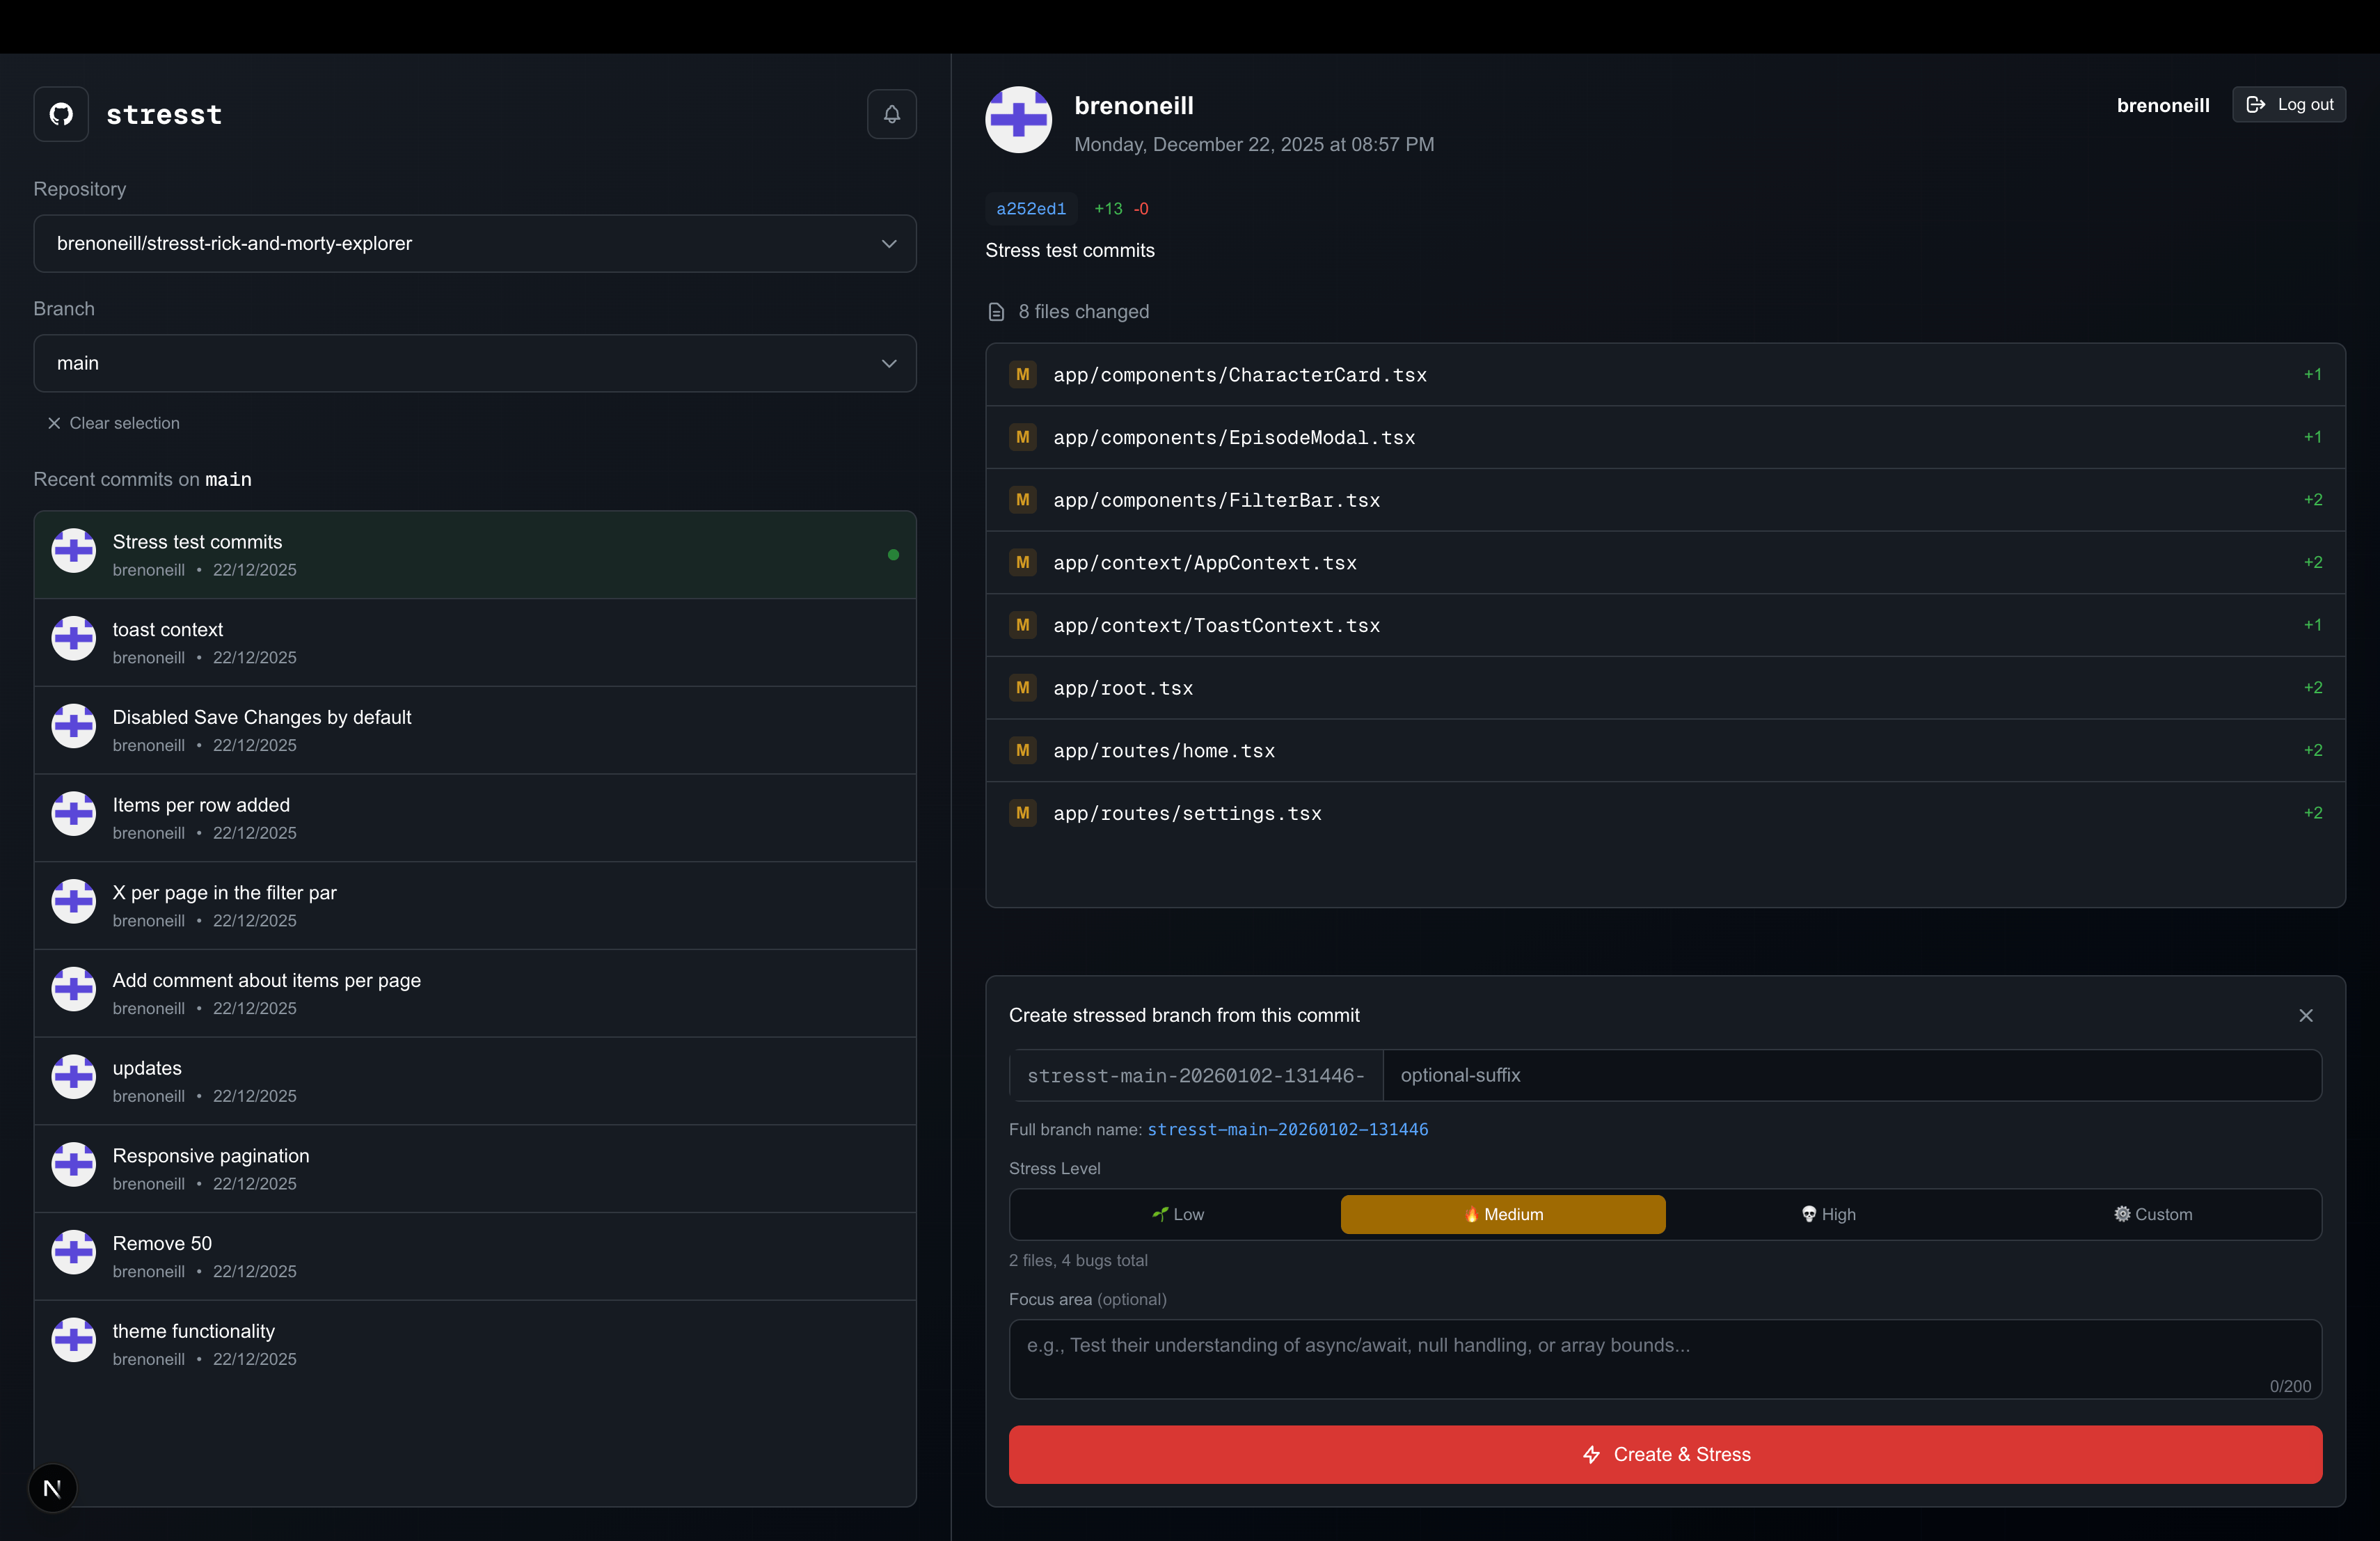The width and height of the screenshot is (2380, 1541).
Task: Click files changed document icon
Action: (x=996, y=312)
